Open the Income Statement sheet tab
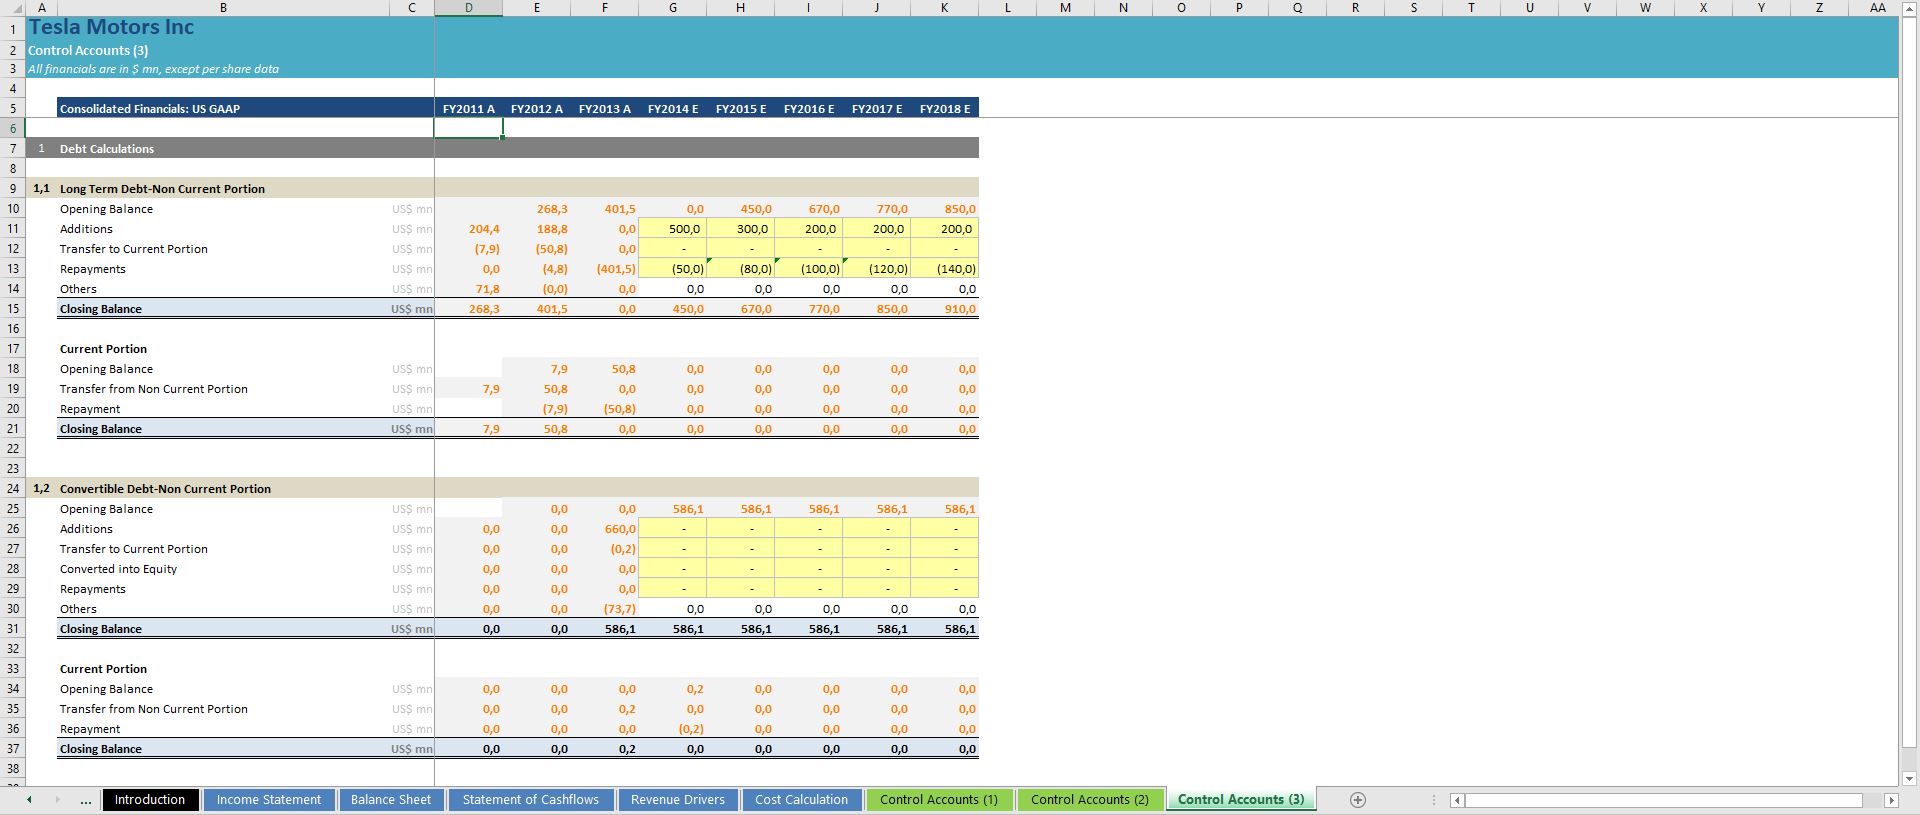1920x815 pixels. (x=269, y=800)
